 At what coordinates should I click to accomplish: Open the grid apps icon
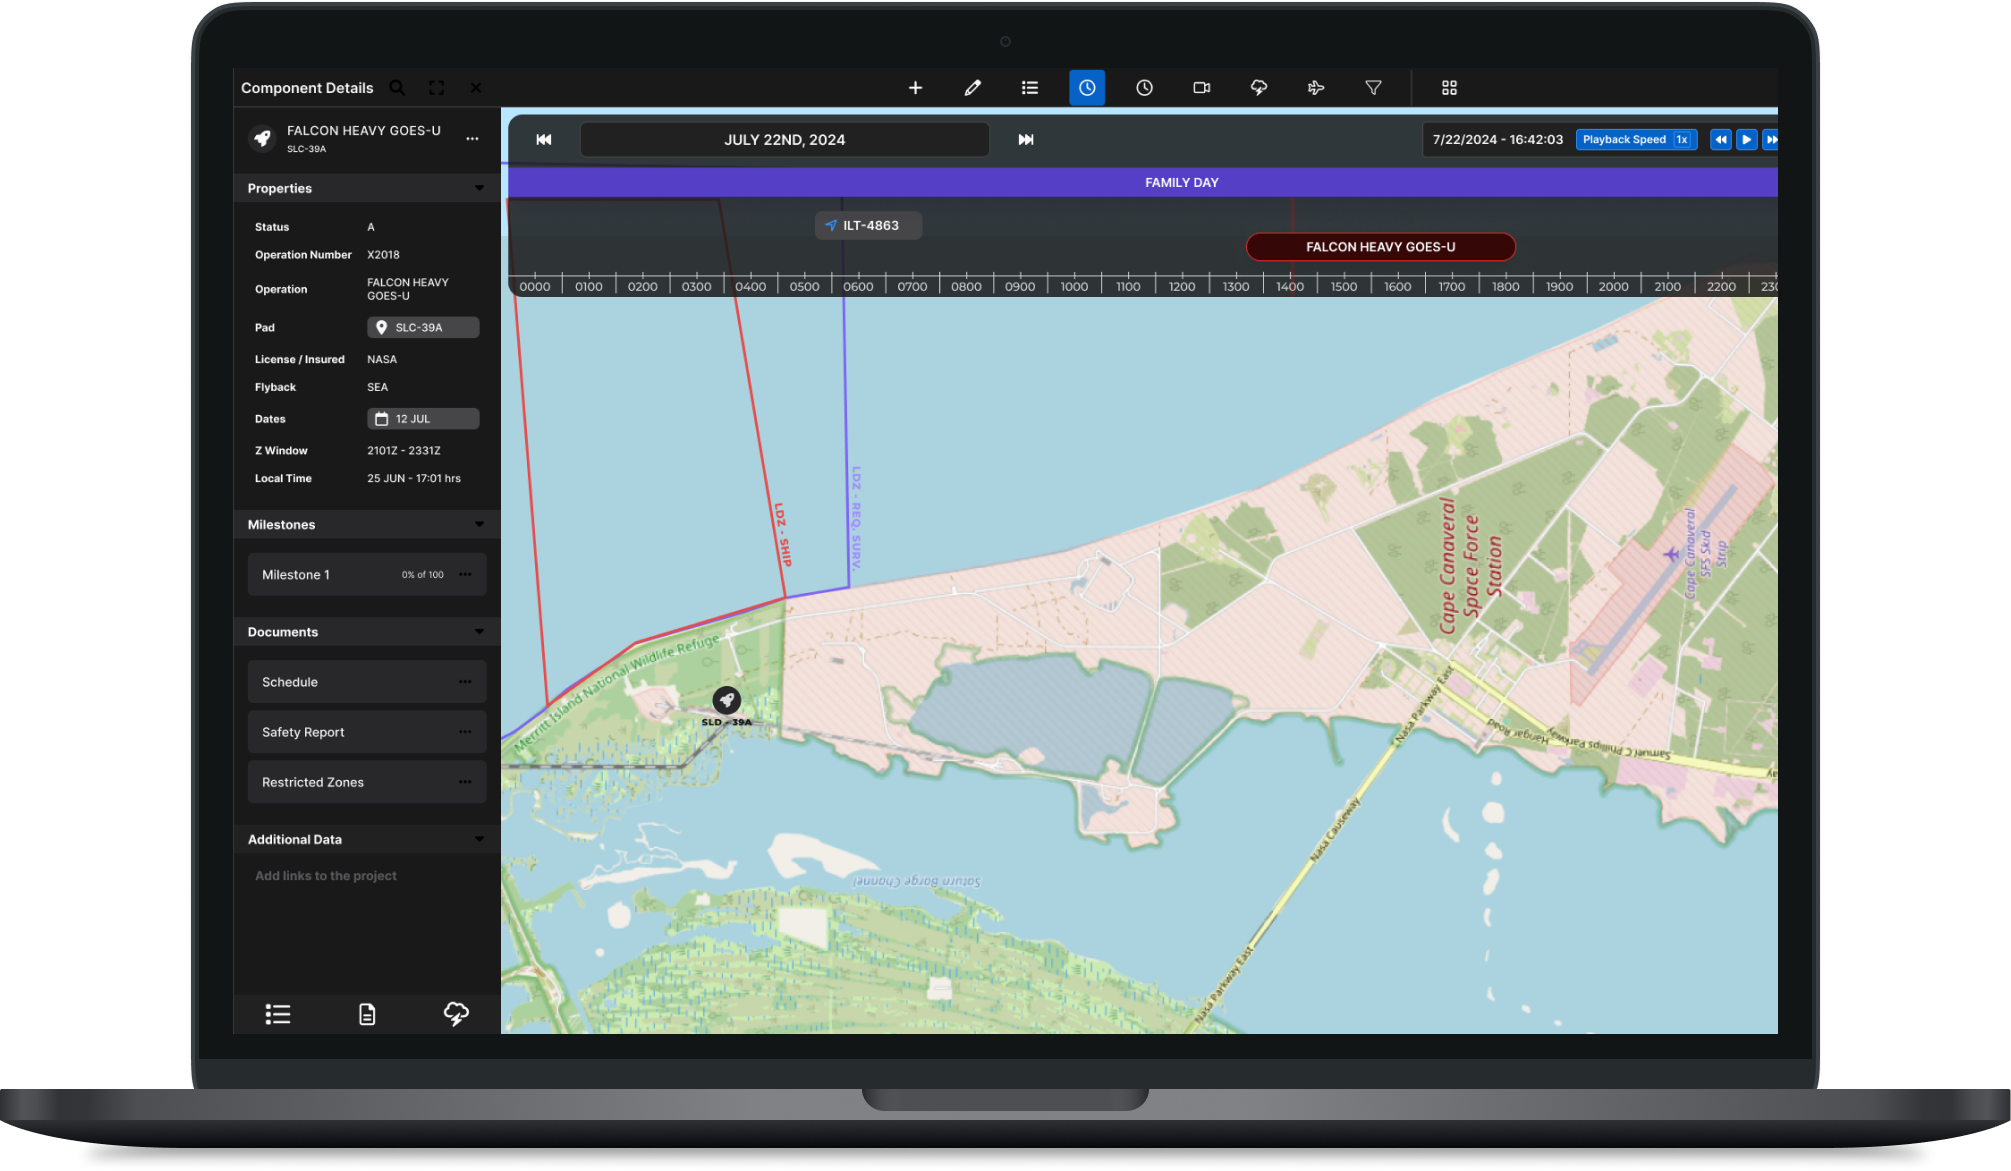pyautogui.click(x=1449, y=88)
